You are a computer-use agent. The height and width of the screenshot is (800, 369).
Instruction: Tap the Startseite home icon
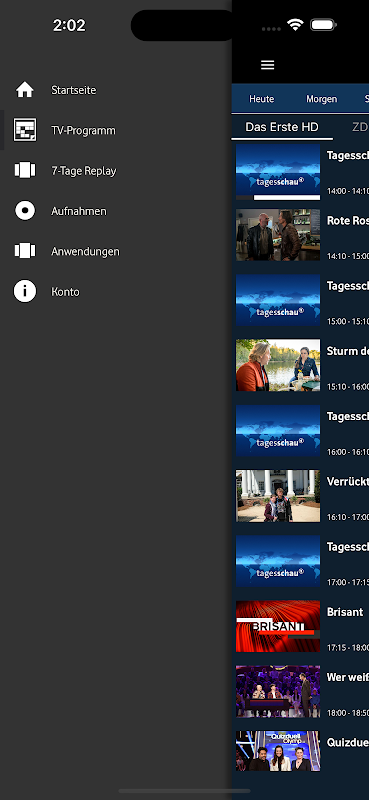(x=24, y=90)
